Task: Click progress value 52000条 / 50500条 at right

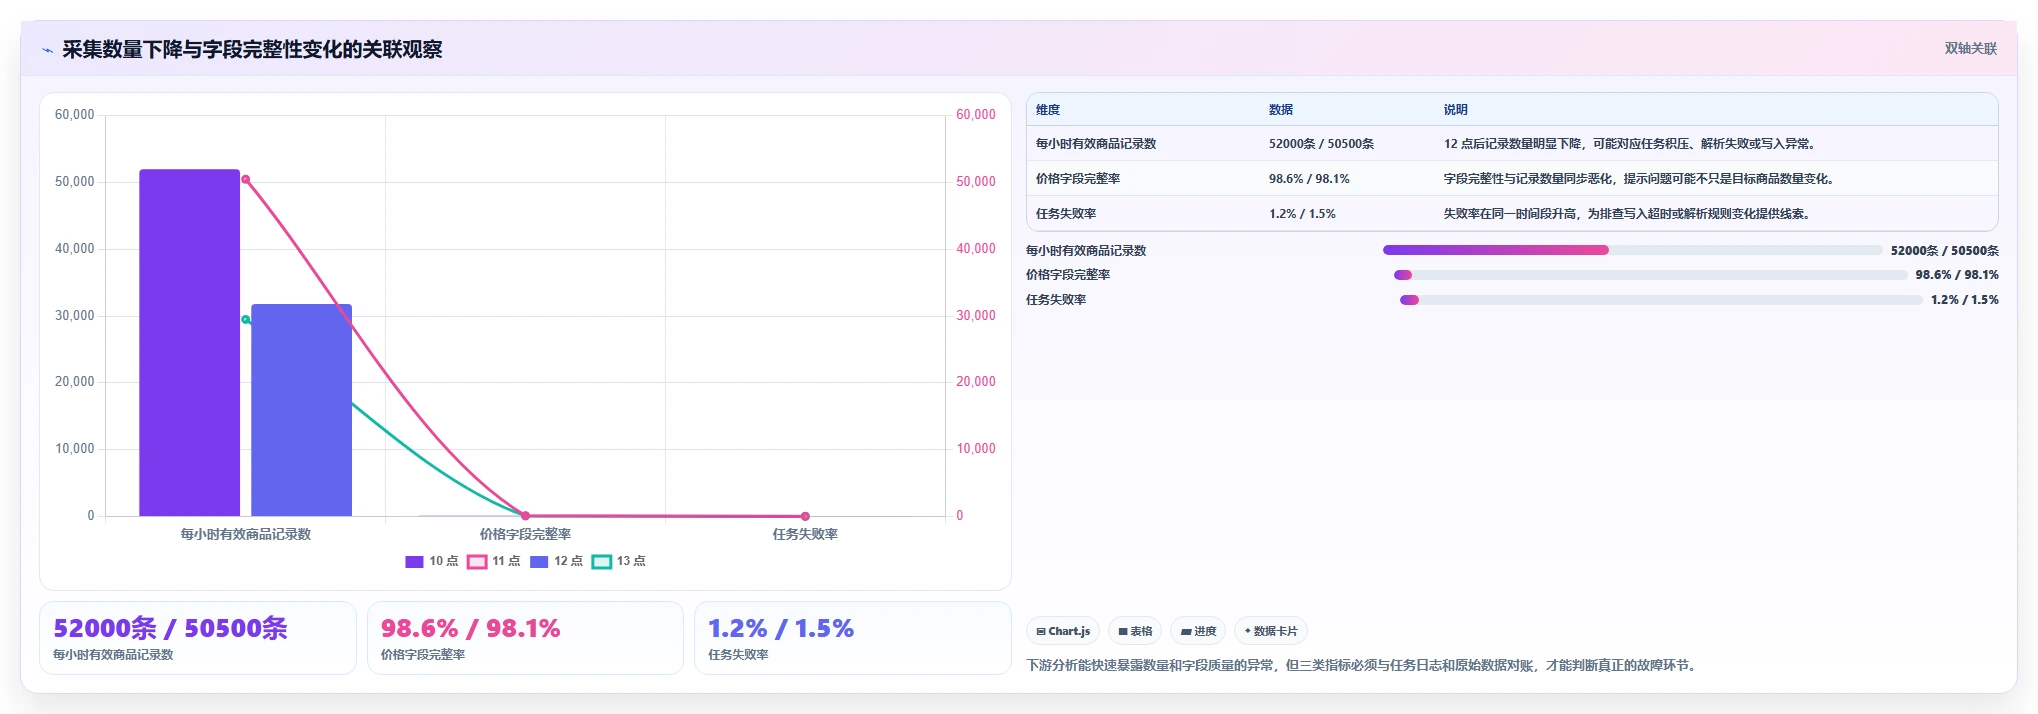Action: point(1944,251)
